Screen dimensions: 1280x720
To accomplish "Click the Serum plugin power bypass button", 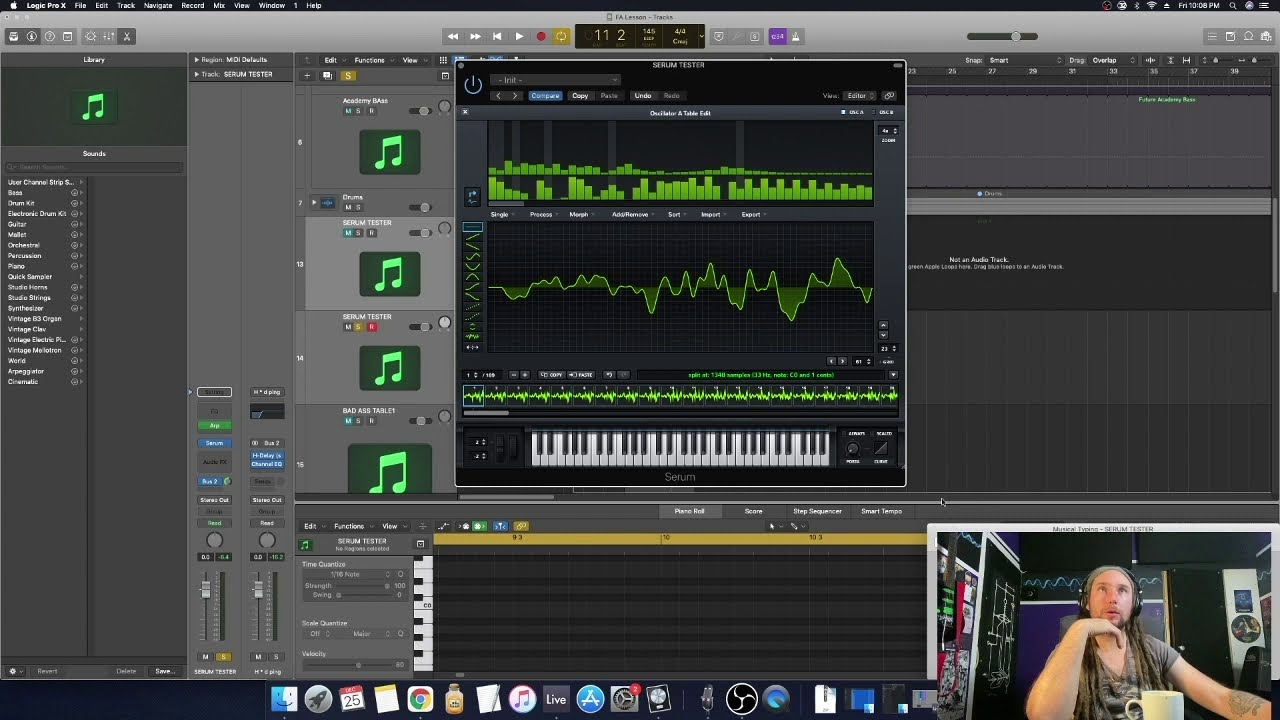I will [473, 86].
